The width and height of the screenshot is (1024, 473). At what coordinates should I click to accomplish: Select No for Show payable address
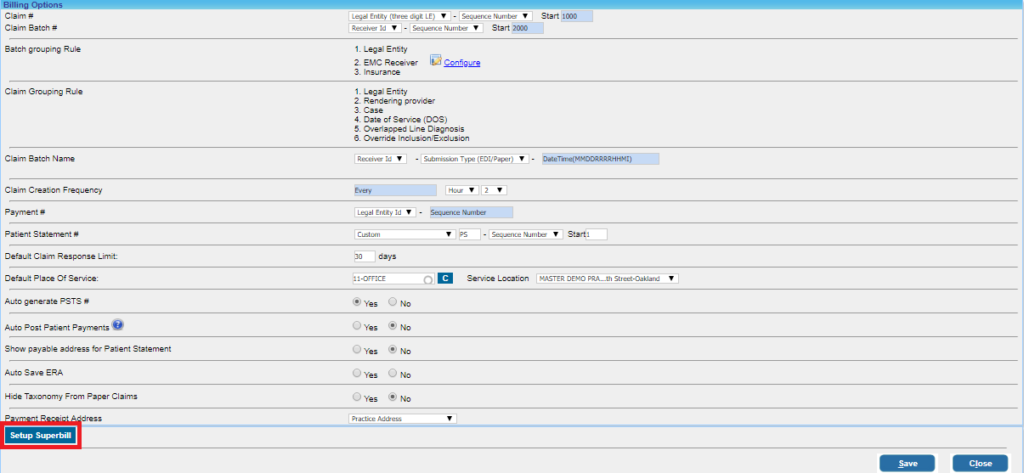click(x=392, y=350)
